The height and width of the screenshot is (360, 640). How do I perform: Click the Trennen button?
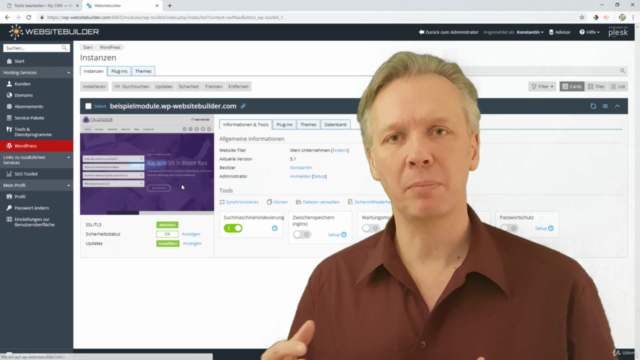click(213, 87)
